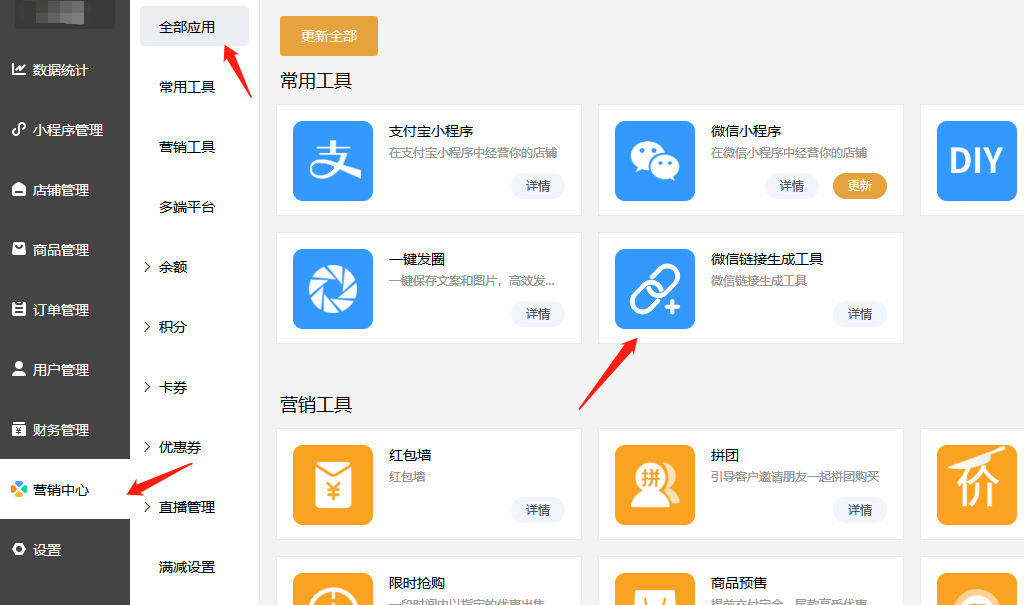Click the 数据统计 chart icon
This screenshot has height=605, width=1024.
coord(19,69)
